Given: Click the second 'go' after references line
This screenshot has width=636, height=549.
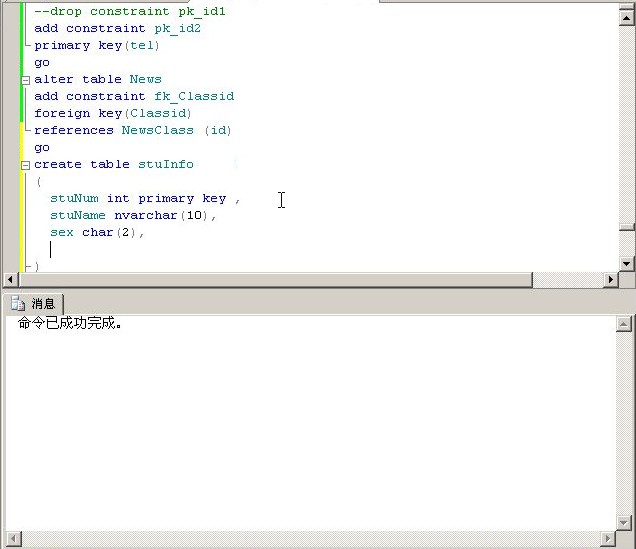Looking at the screenshot, I should (x=42, y=148).
